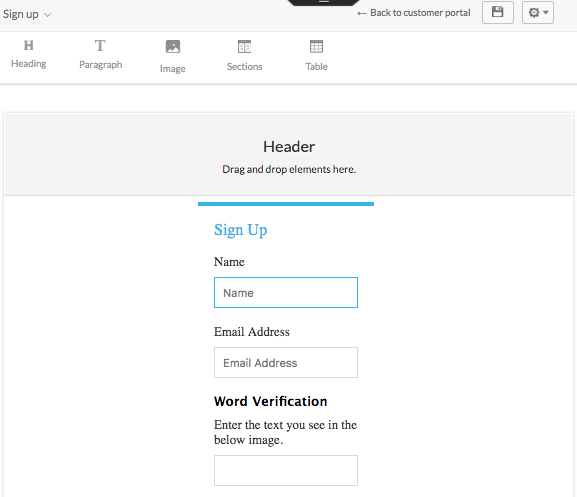
Task: Expand the Sign up page dropdown
Action: [x=27, y=14]
